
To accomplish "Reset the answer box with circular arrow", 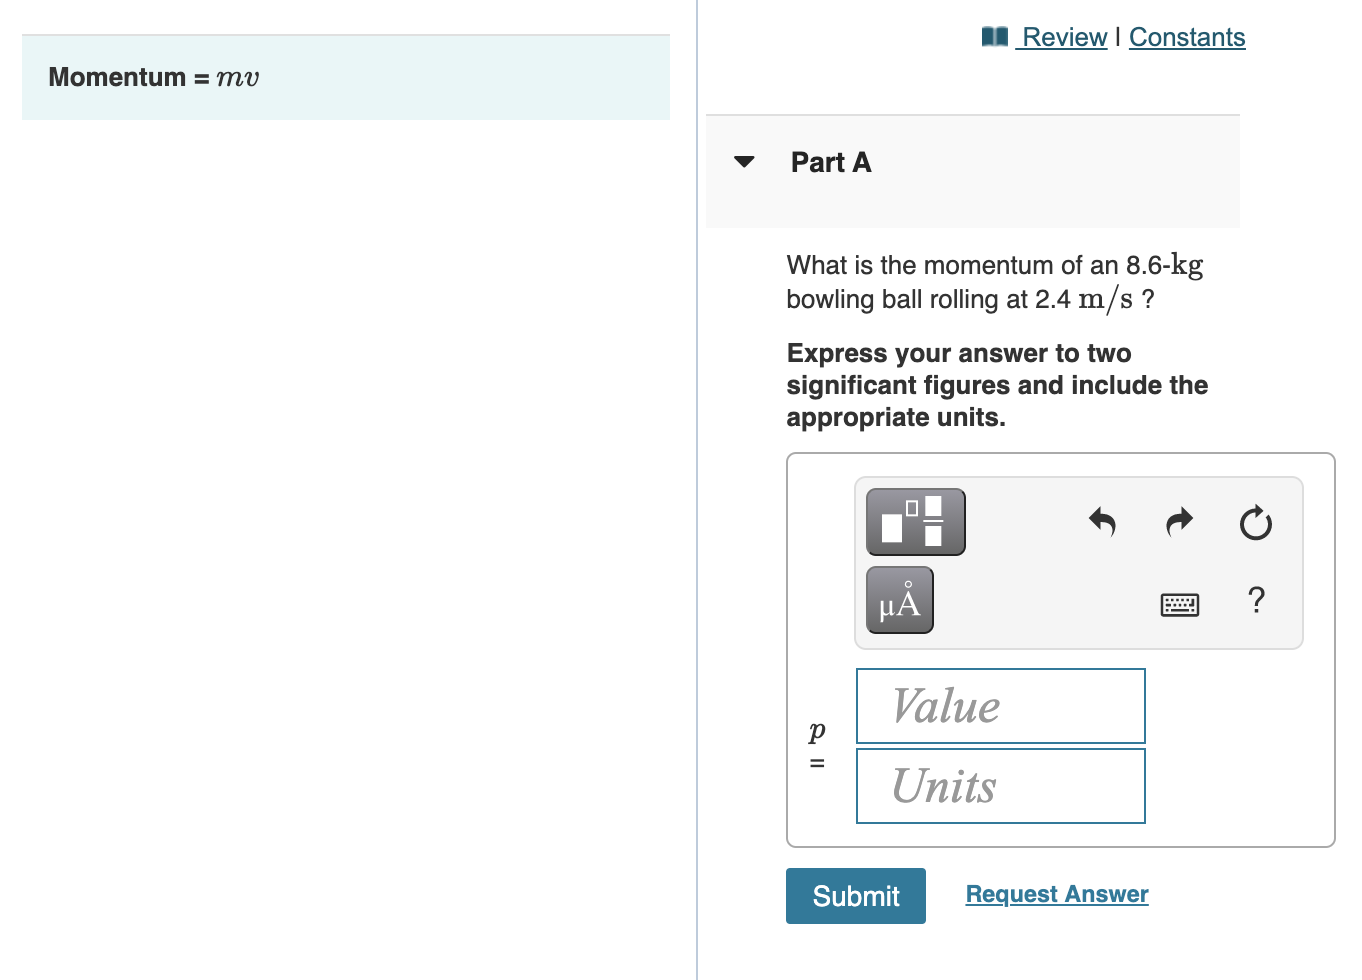I will tap(1255, 523).
